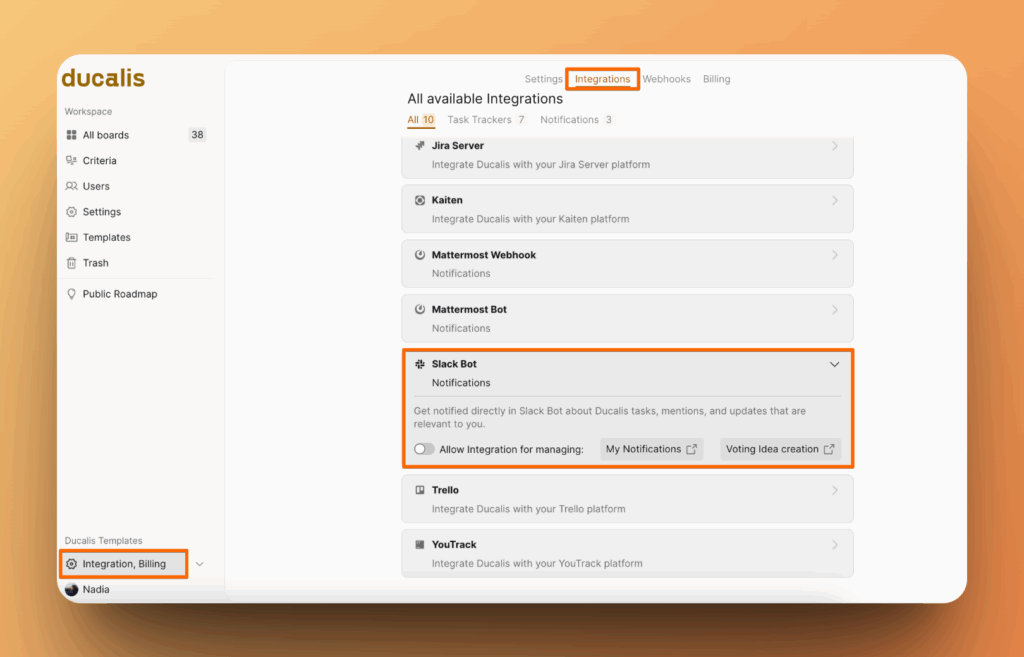Click the Slack Bot logo icon
This screenshot has height=657, width=1024.
[x=420, y=364]
